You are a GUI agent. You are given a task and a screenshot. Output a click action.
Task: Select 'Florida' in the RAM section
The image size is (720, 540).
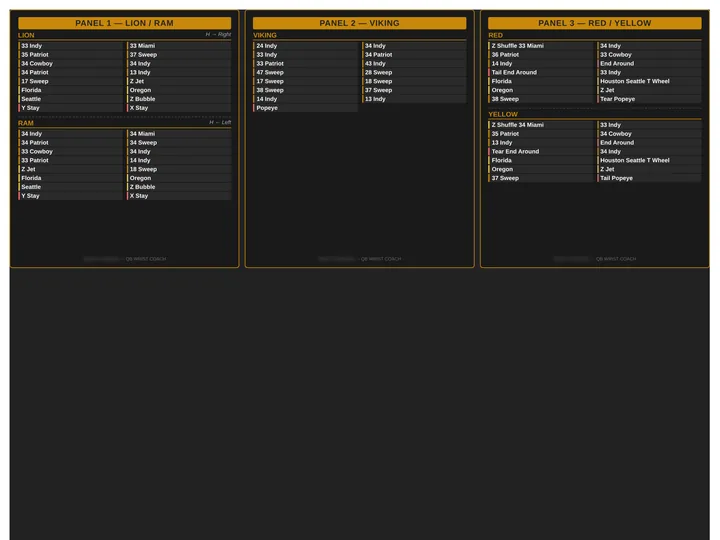70,178
